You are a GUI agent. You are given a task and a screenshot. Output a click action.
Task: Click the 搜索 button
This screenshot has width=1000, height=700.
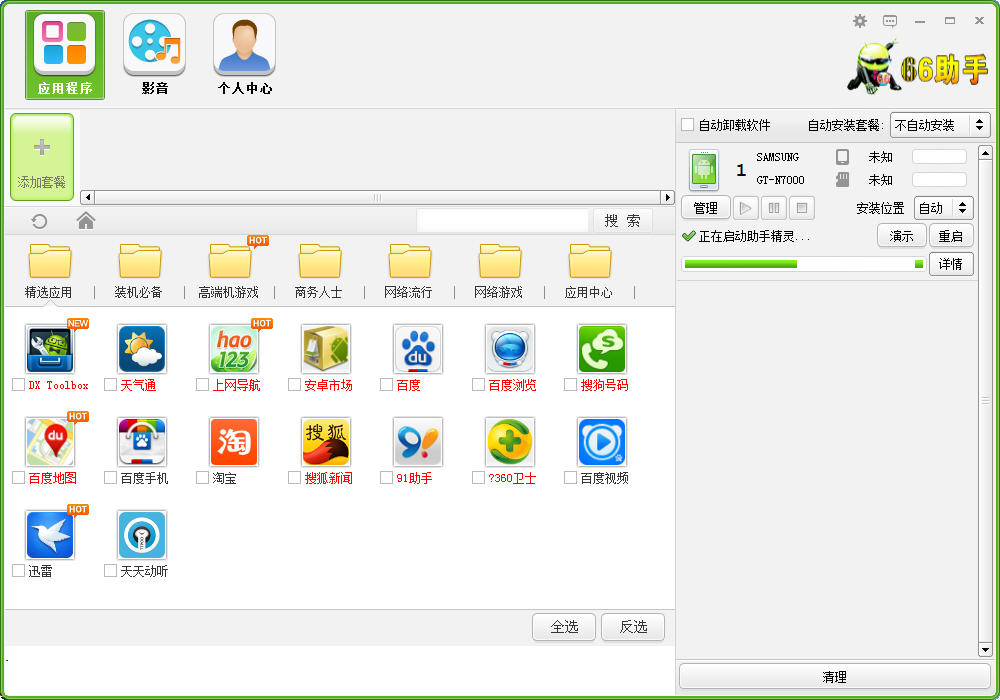pos(622,221)
